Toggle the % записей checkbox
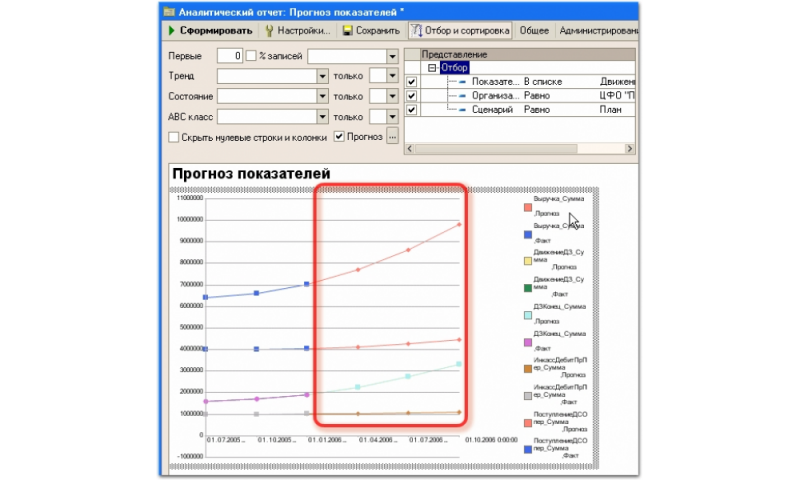 point(252,56)
